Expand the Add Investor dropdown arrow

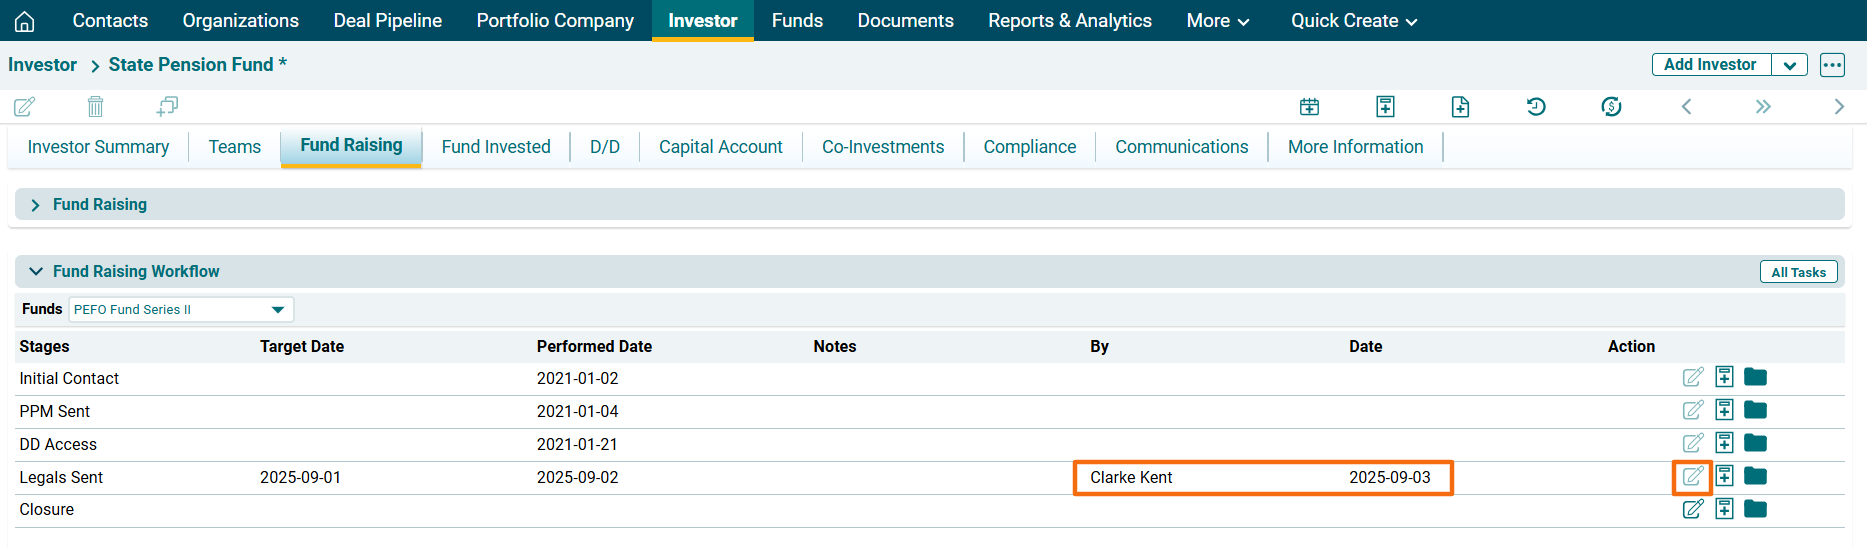pos(1789,65)
